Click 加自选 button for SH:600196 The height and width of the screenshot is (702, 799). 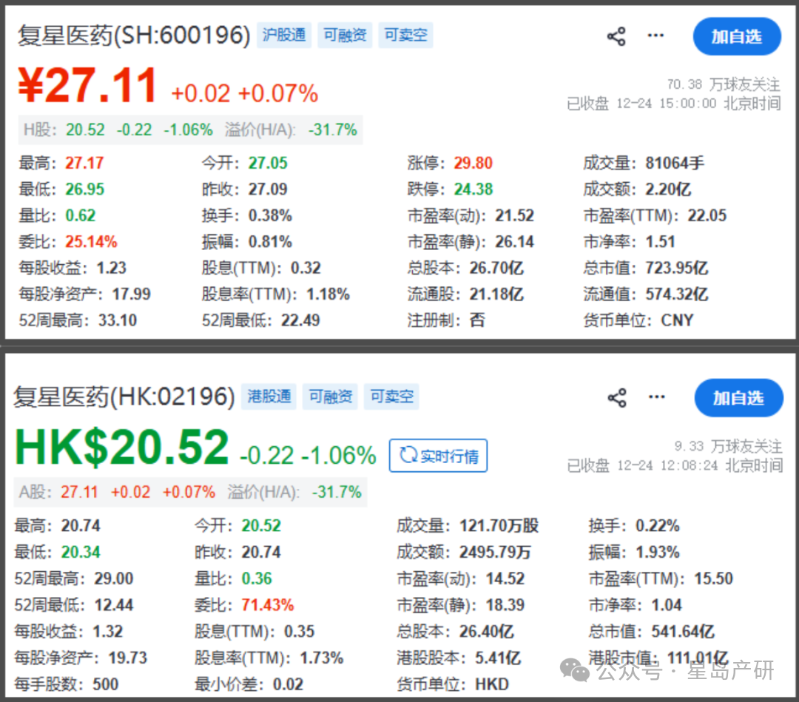point(736,37)
